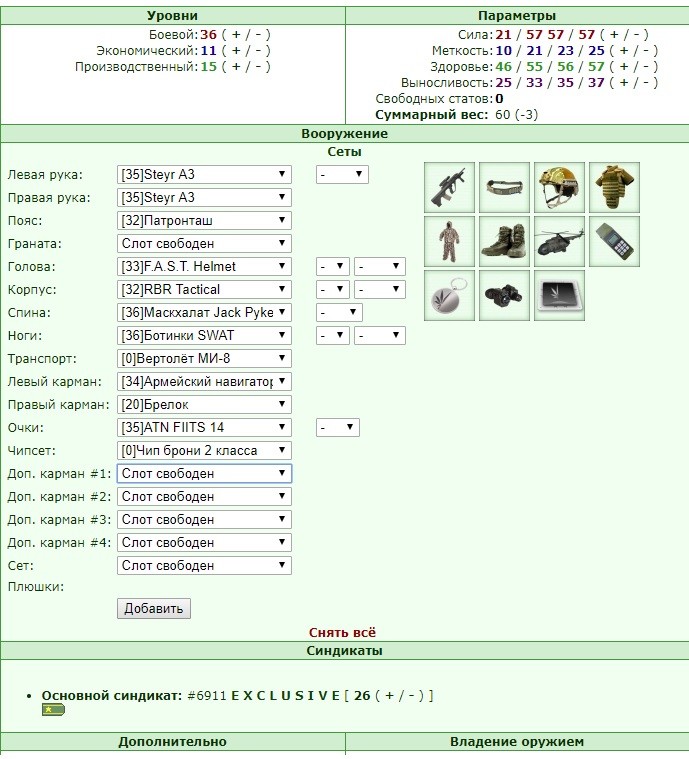Decrease Выносливость stat with minus
This screenshot has height=759, width=689.
[646, 83]
